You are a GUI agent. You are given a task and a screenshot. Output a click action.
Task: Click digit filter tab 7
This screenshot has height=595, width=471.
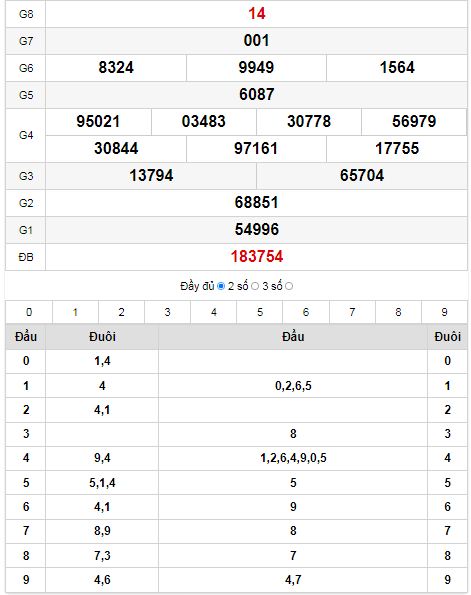click(x=352, y=312)
